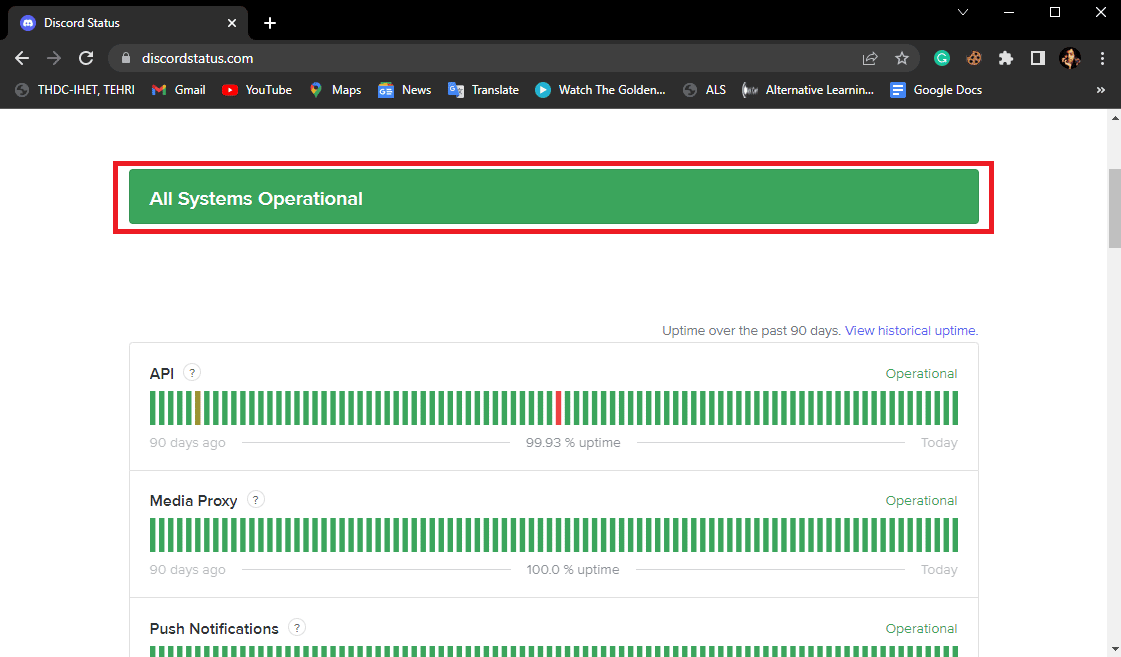Bookmark this page with the star icon
This screenshot has height=657, width=1121.
click(902, 59)
